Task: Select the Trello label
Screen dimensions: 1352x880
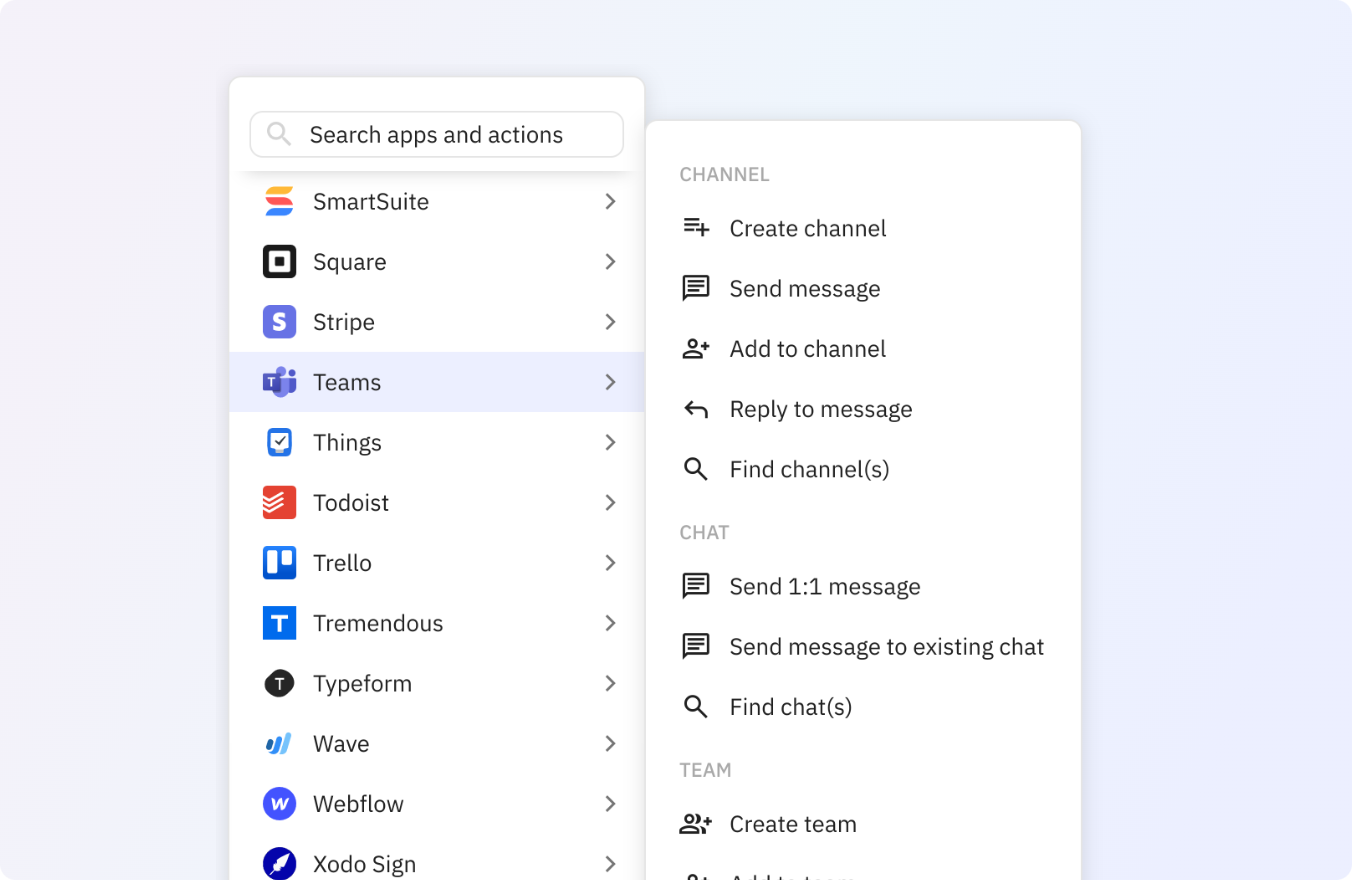Action: point(342,563)
